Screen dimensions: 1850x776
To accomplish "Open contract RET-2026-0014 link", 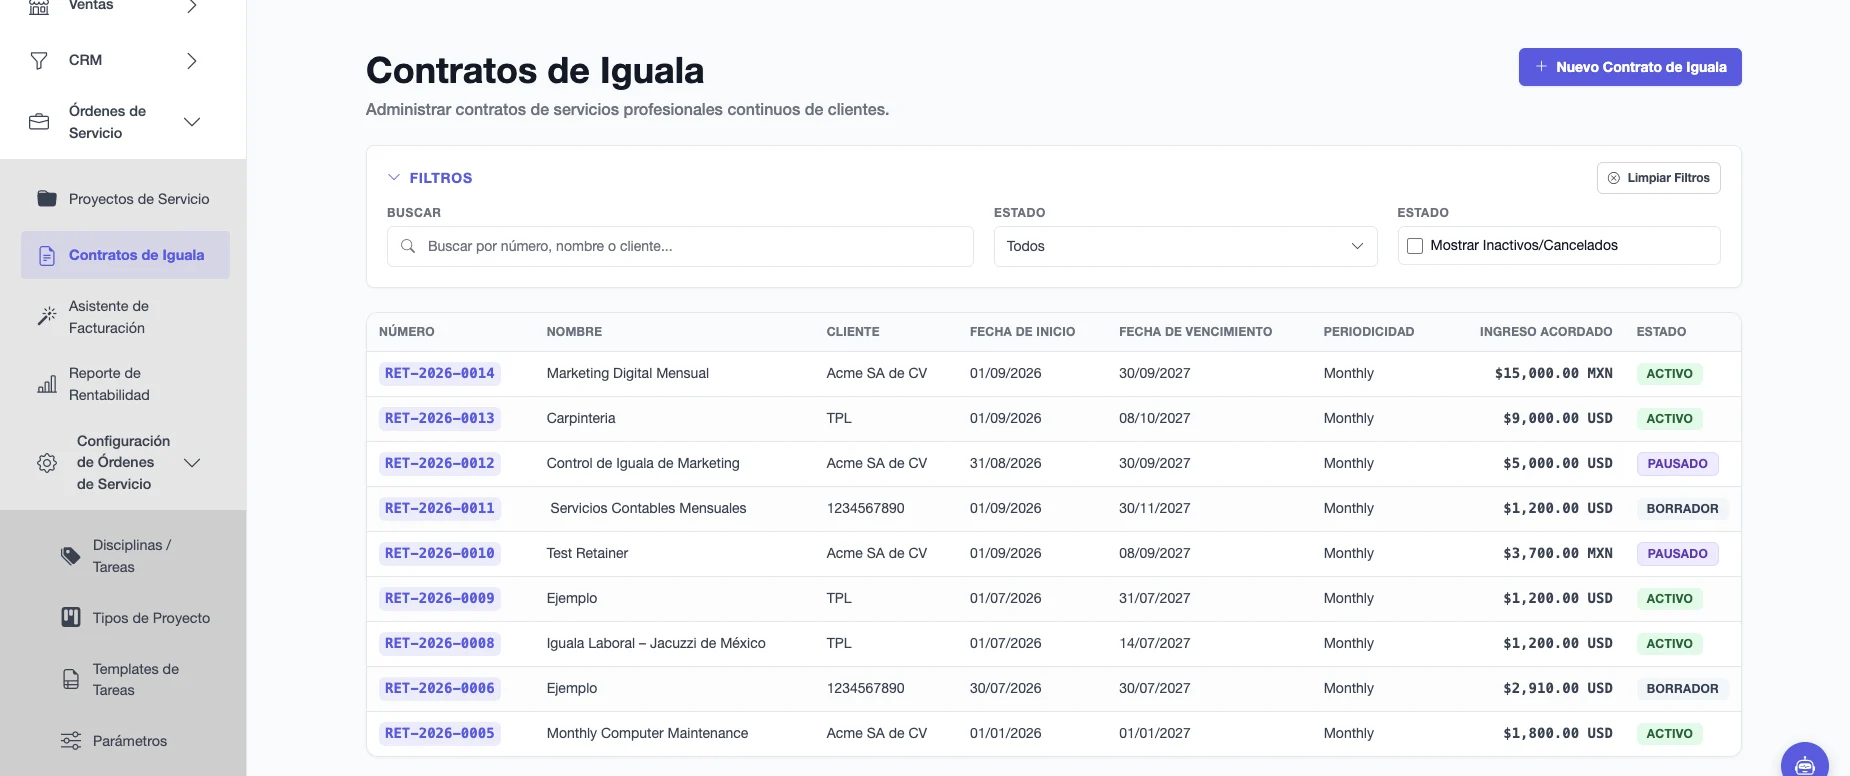I will click(x=440, y=374).
